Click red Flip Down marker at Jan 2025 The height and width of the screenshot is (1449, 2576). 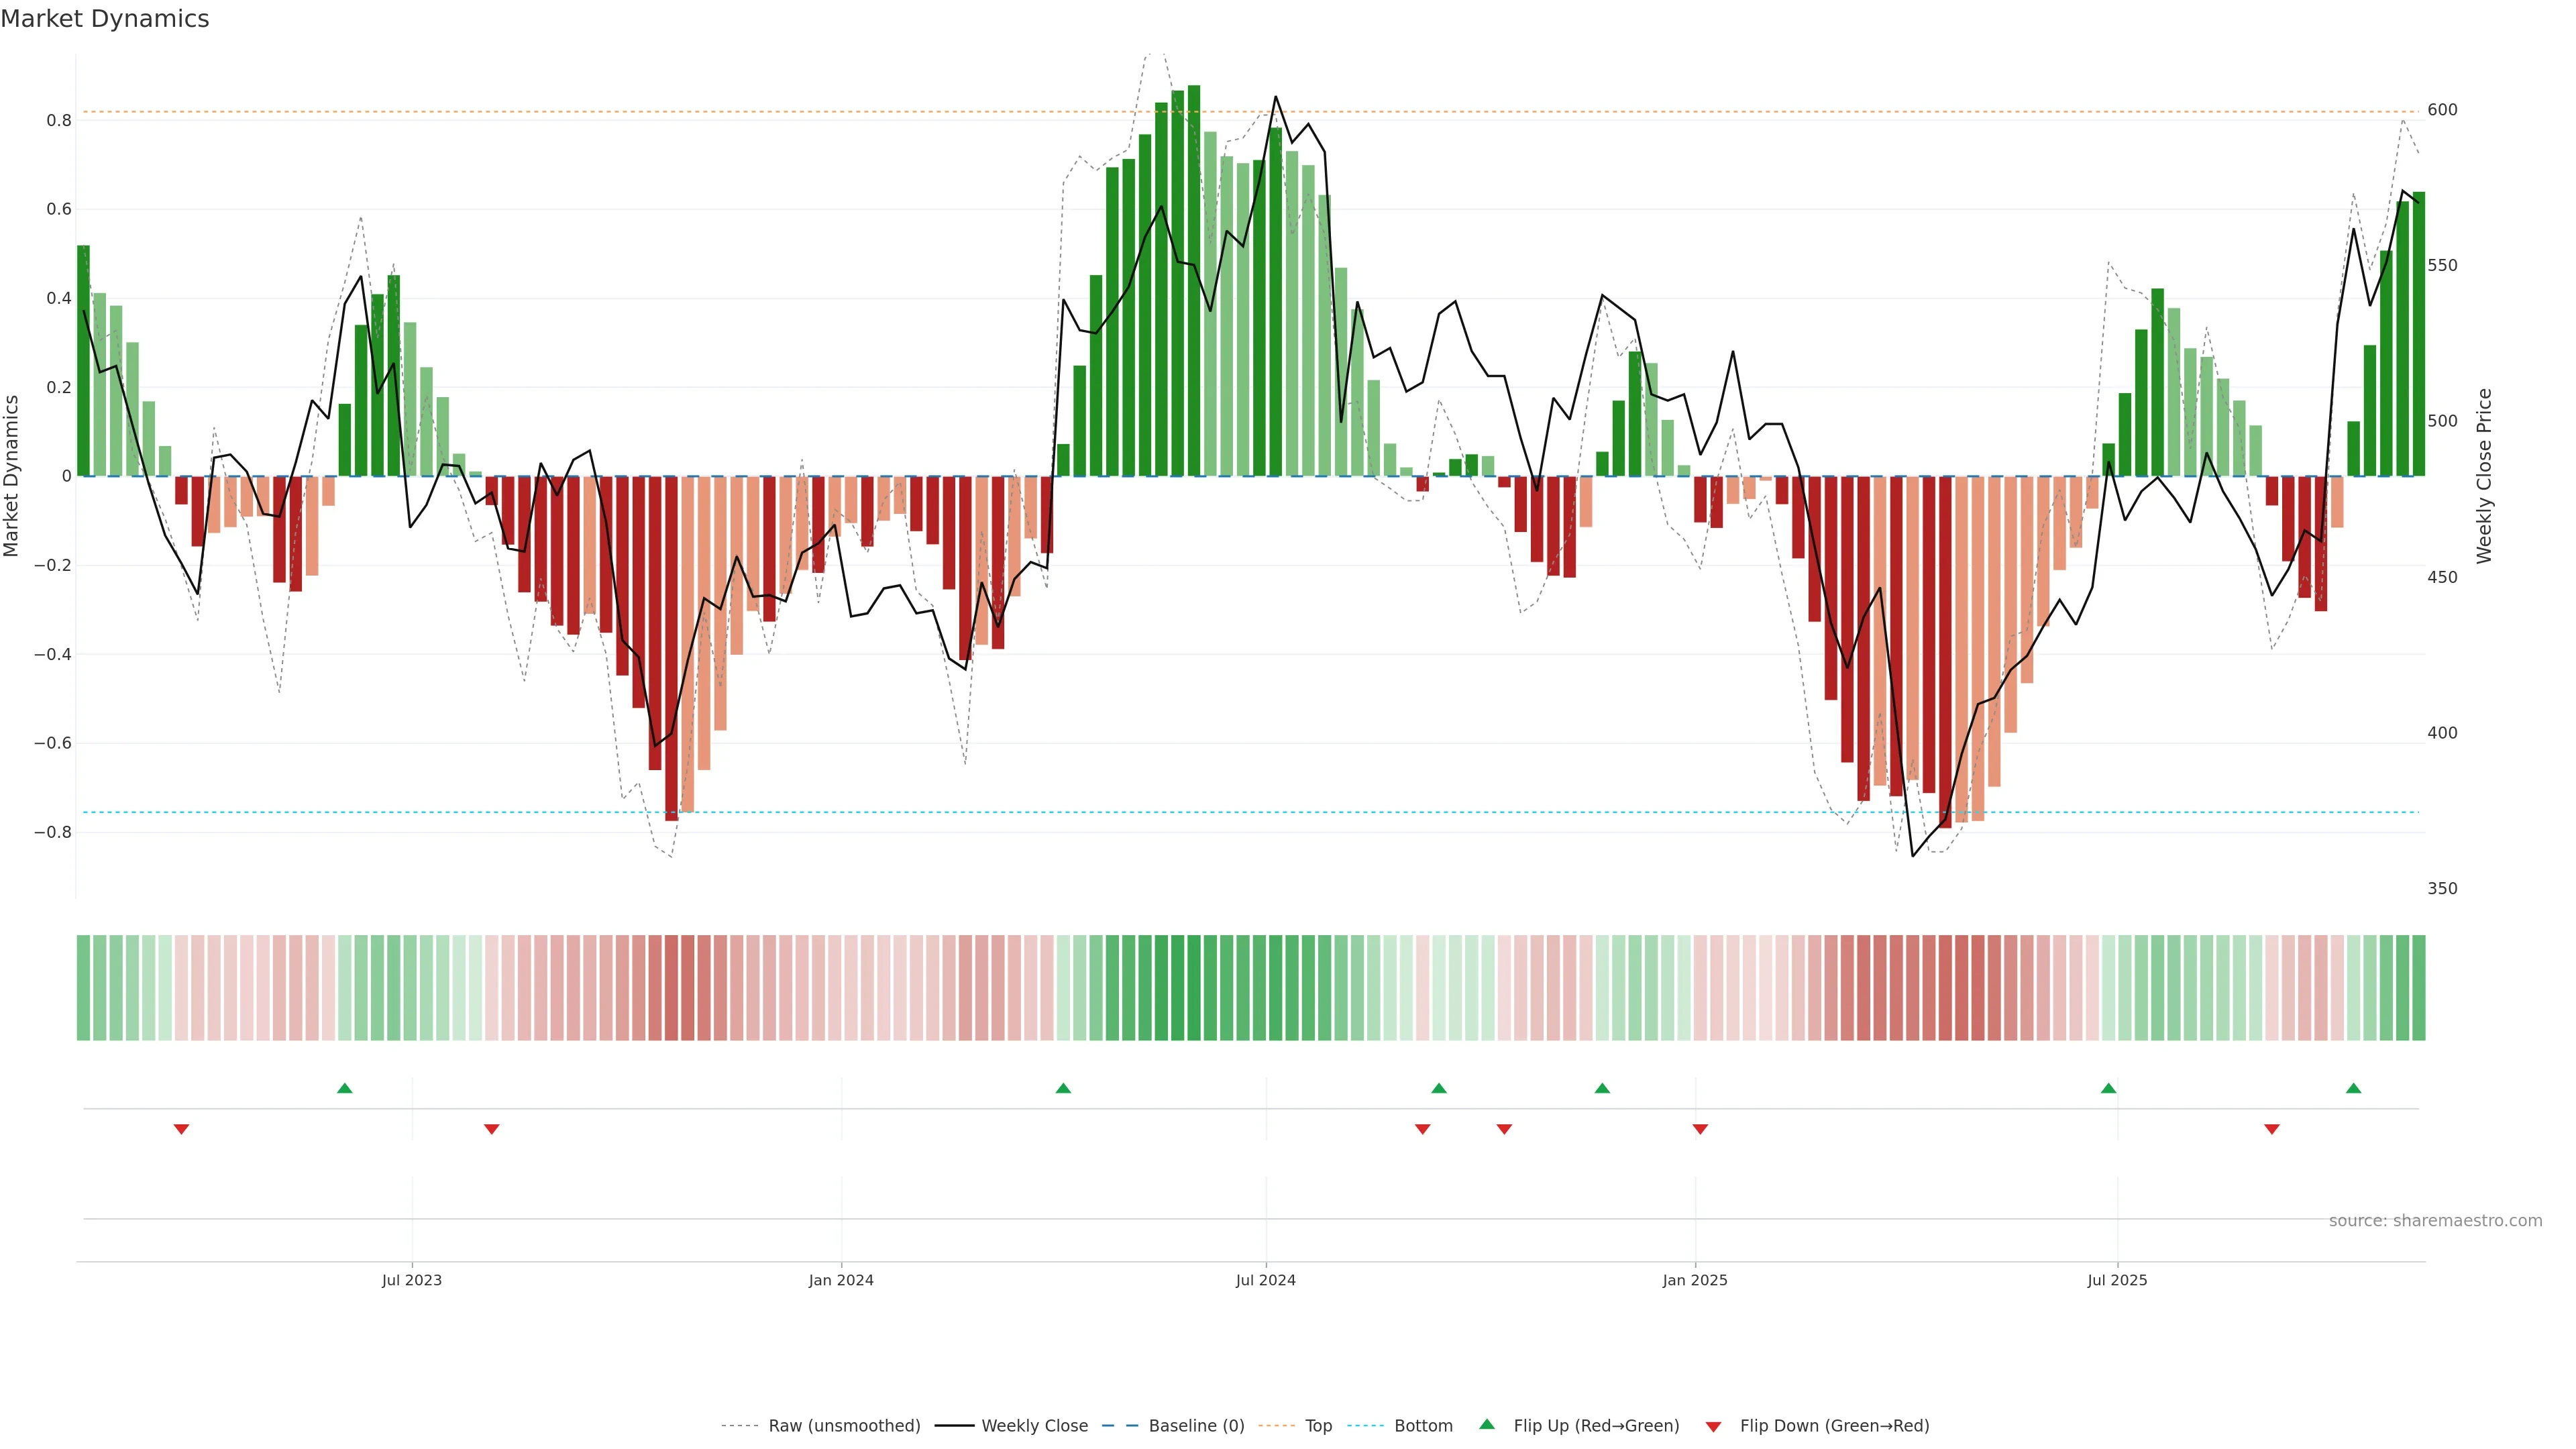point(1700,1129)
